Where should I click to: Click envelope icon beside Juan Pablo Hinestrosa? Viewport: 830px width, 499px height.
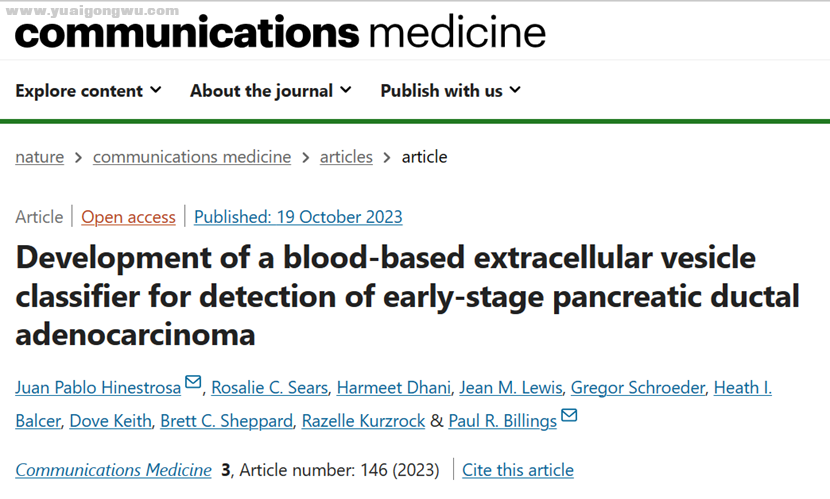pyautogui.click(x=193, y=382)
